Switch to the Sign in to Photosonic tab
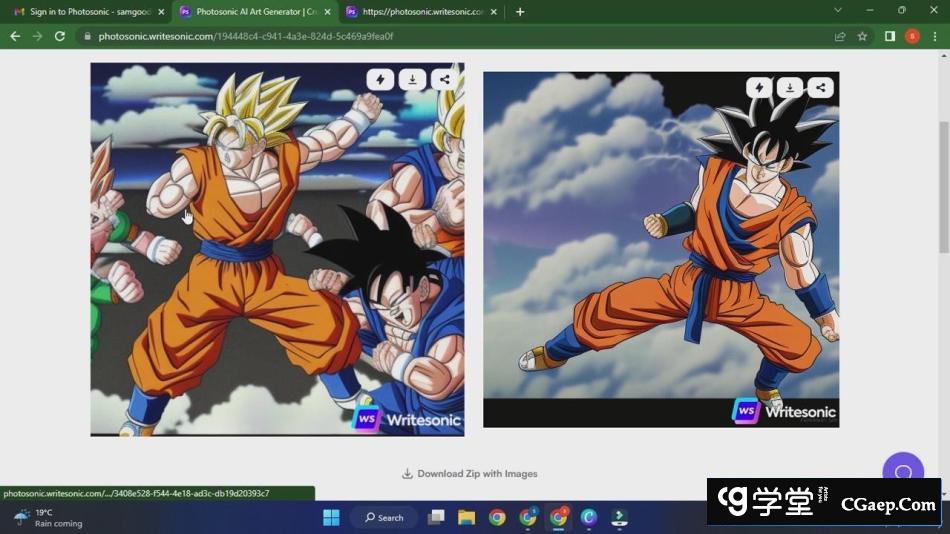This screenshot has height=534, width=950. 90,12
